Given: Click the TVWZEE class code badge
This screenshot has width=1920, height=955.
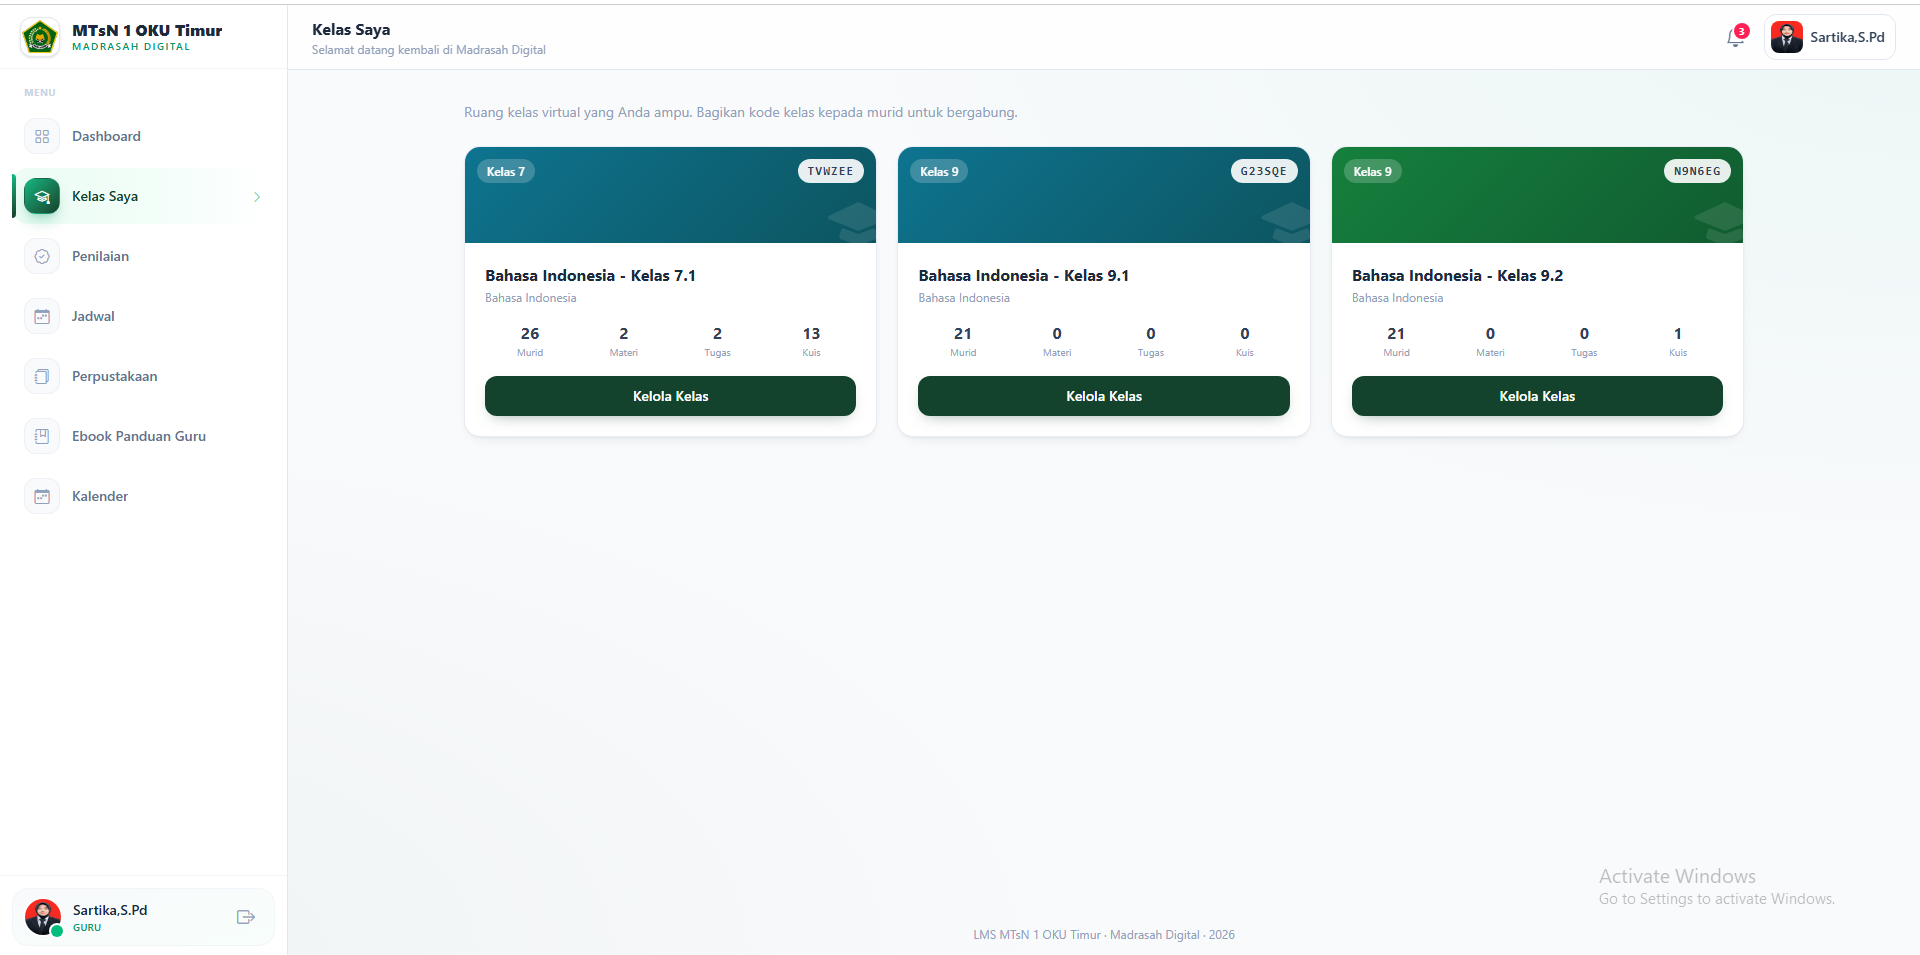Looking at the screenshot, I should pos(830,171).
